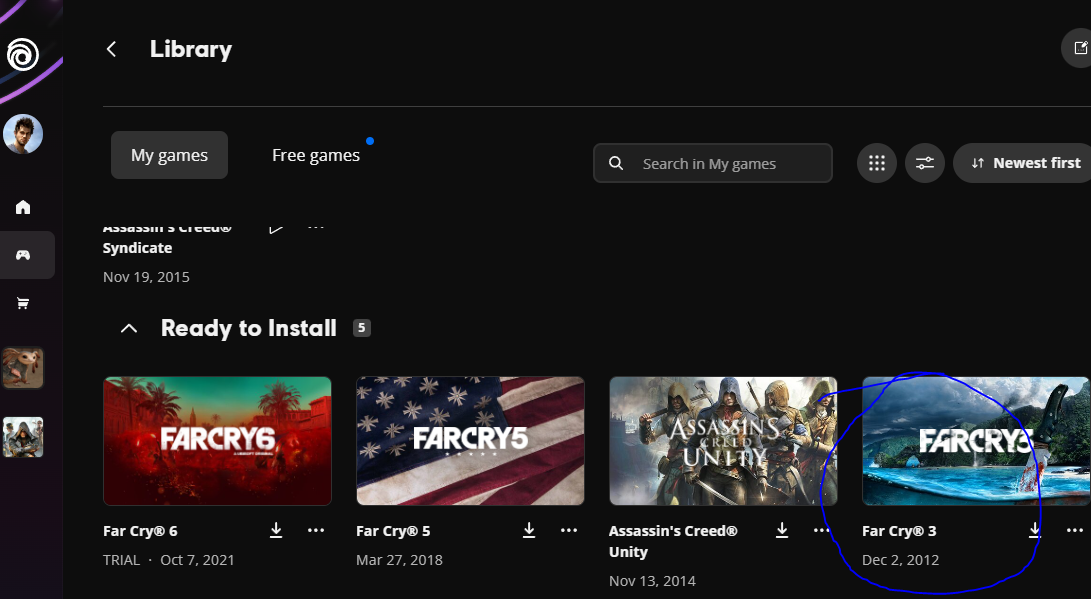Toggle grid view layout button

(877, 163)
